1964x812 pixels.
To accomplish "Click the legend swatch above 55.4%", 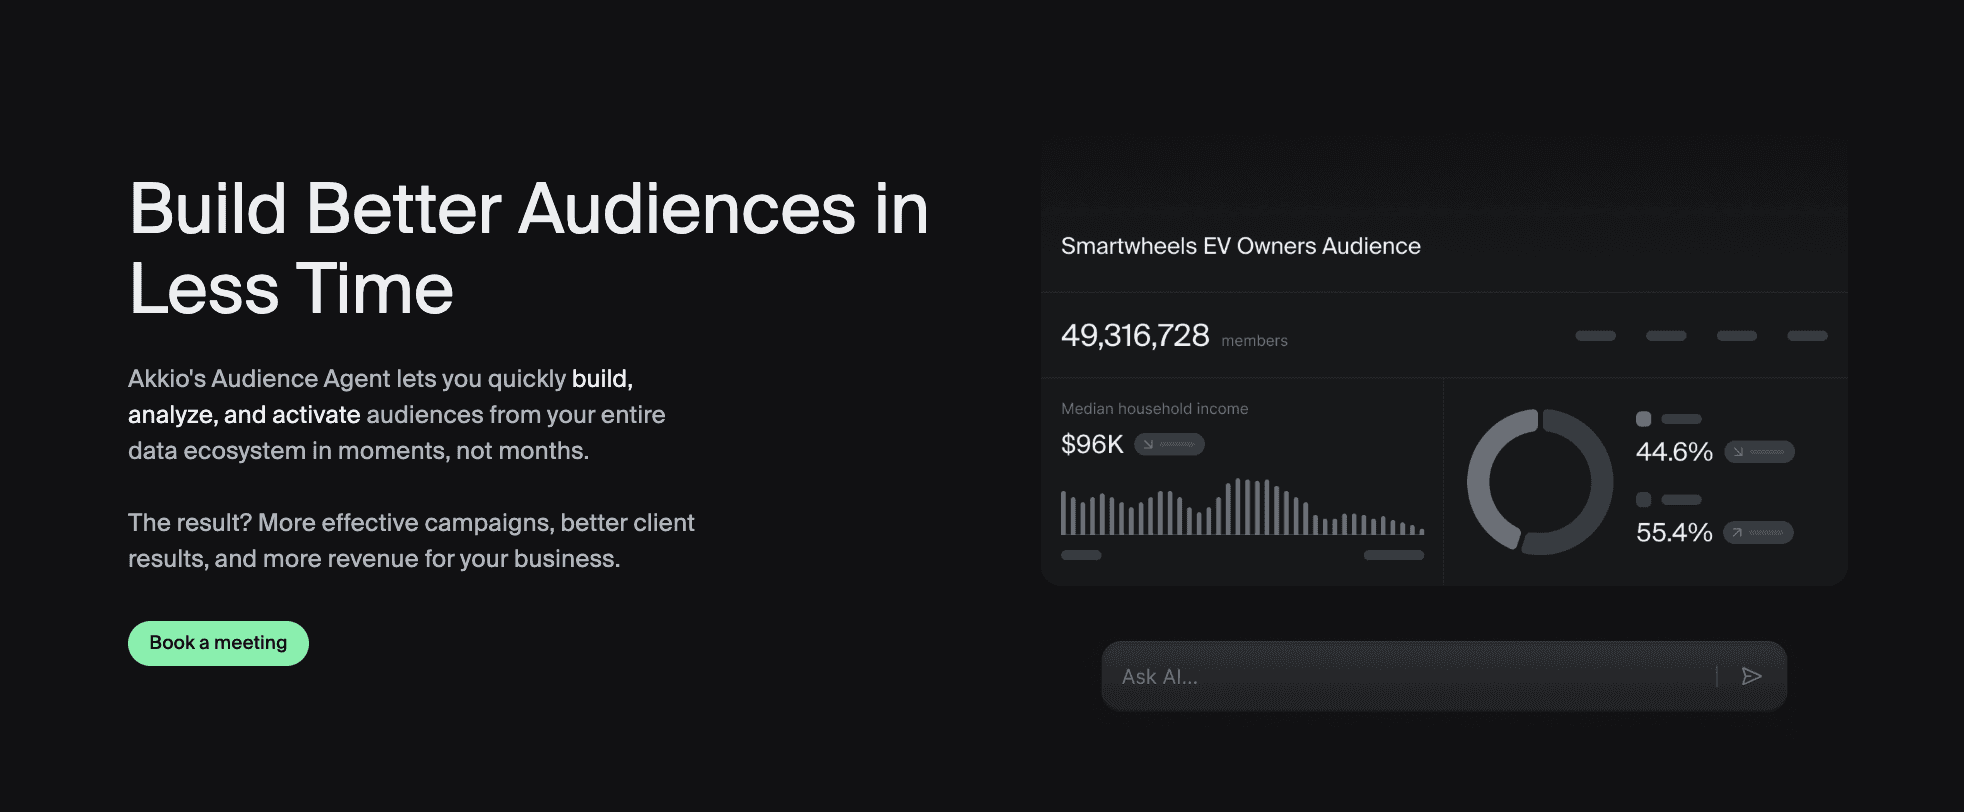I will pos(1643,500).
